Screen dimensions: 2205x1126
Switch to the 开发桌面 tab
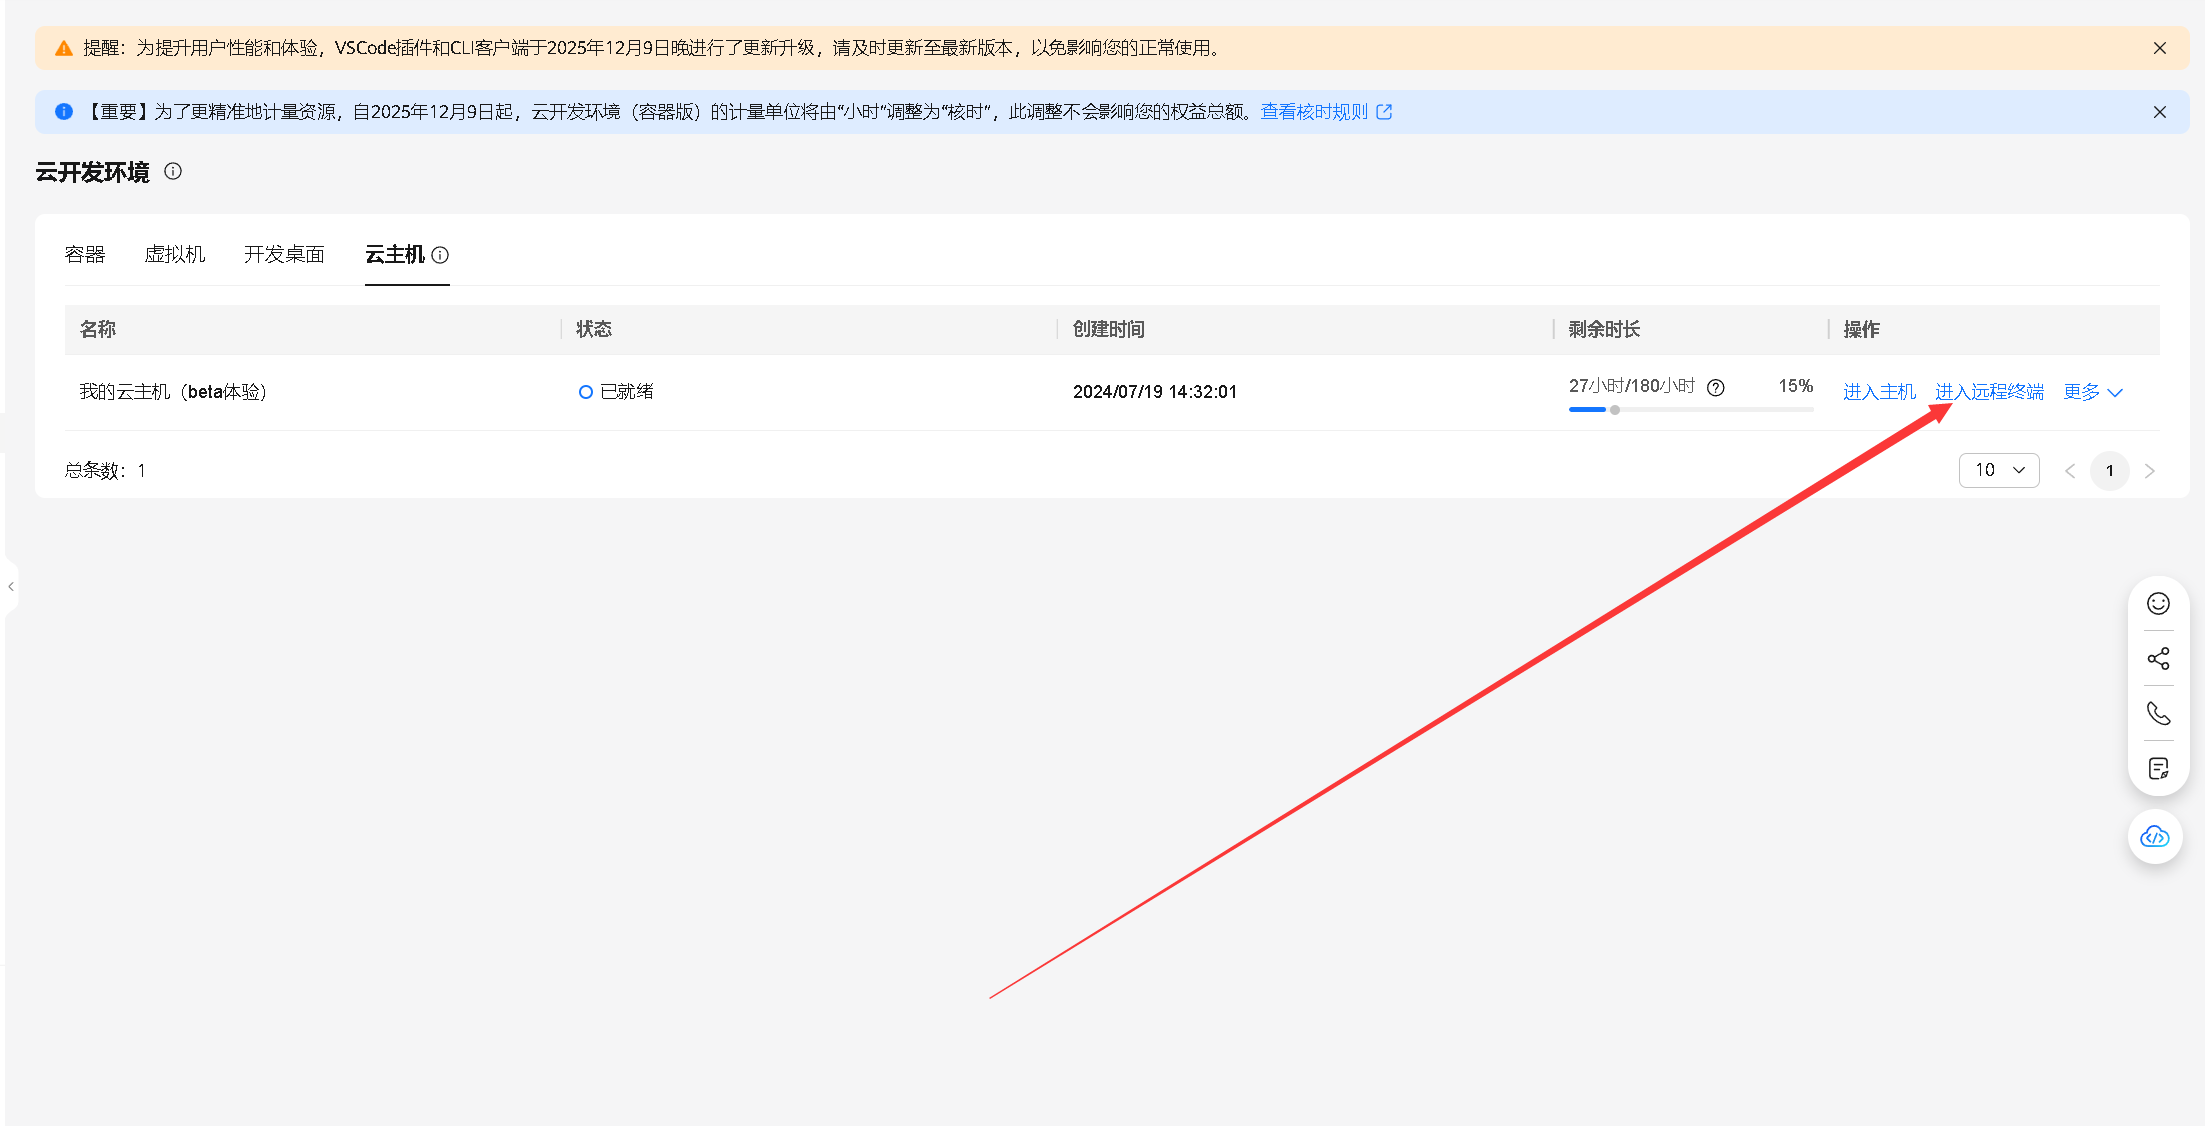click(283, 254)
